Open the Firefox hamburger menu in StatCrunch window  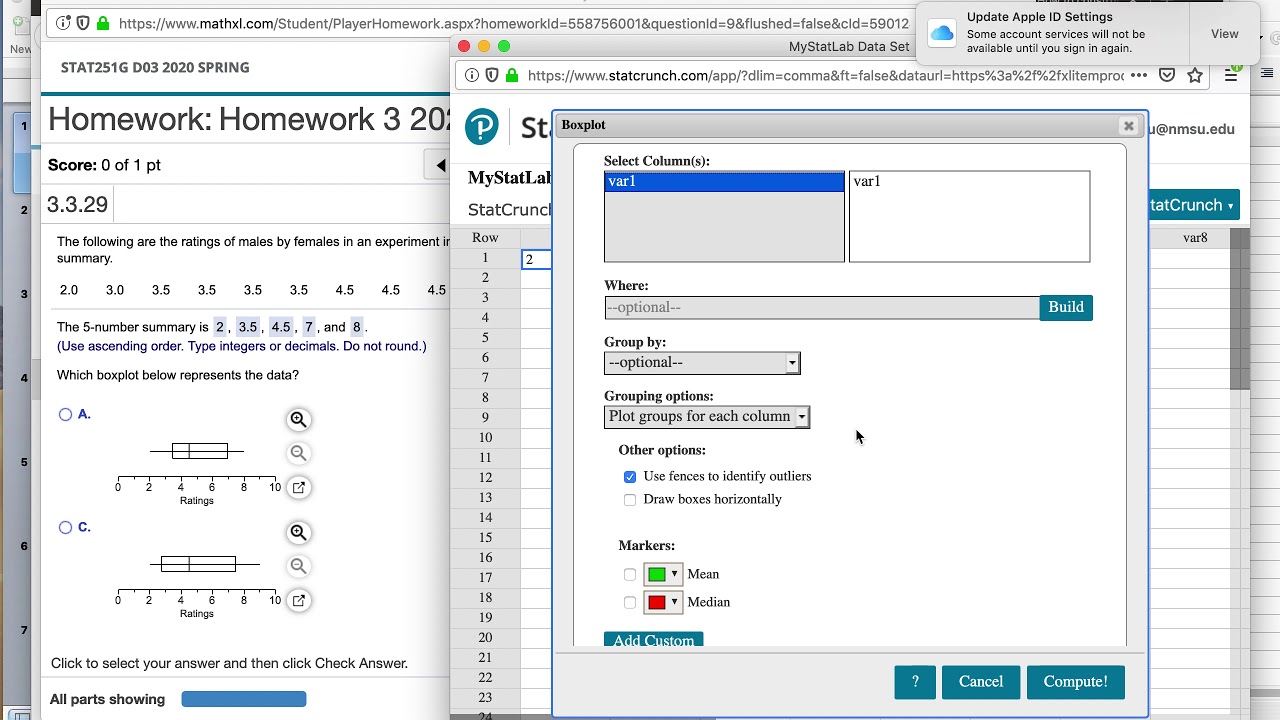pyautogui.click(x=1231, y=75)
